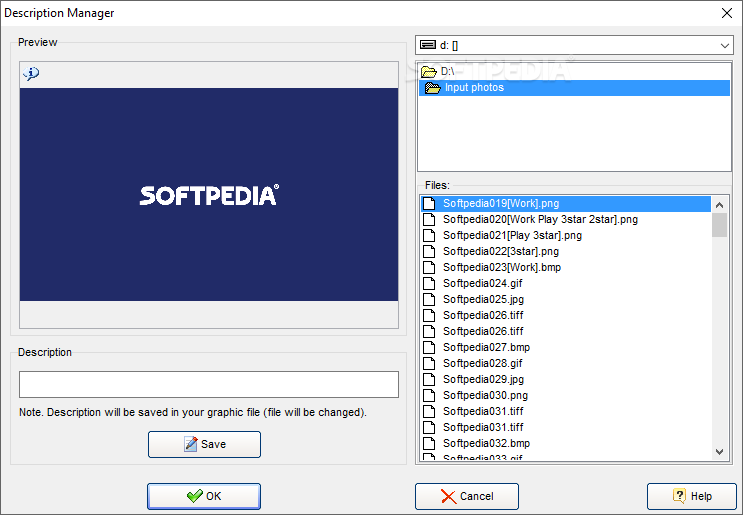Click the files list scroll up arrow
This screenshot has width=743, height=515.
click(x=719, y=205)
